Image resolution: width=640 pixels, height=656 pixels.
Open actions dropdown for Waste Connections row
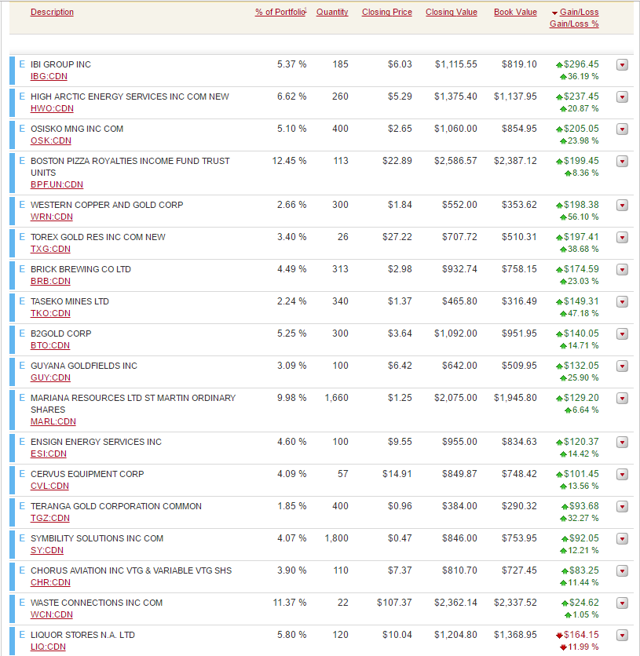coord(622,604)
